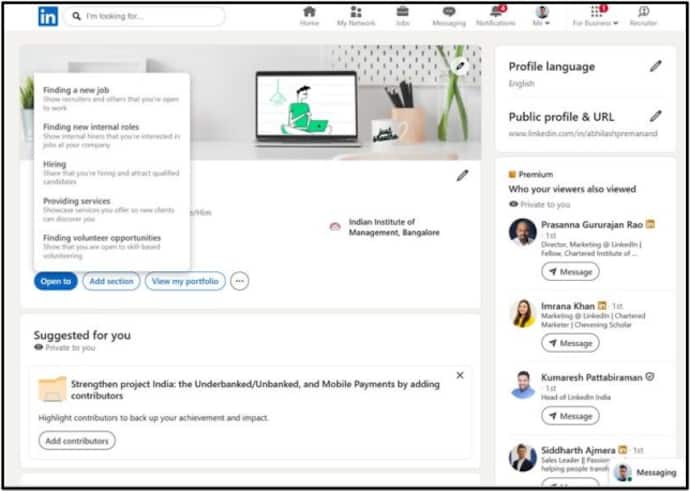Edit cover image with the pencil icon
The image size is (690, 491).
460,66
